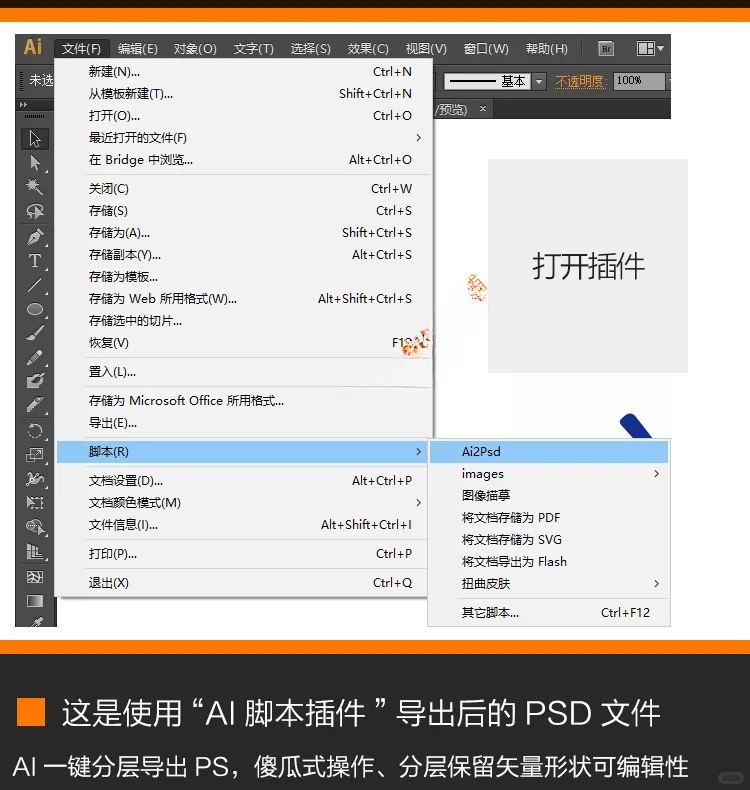Select the Selection tool (black arrow)

tap(35, 139)
